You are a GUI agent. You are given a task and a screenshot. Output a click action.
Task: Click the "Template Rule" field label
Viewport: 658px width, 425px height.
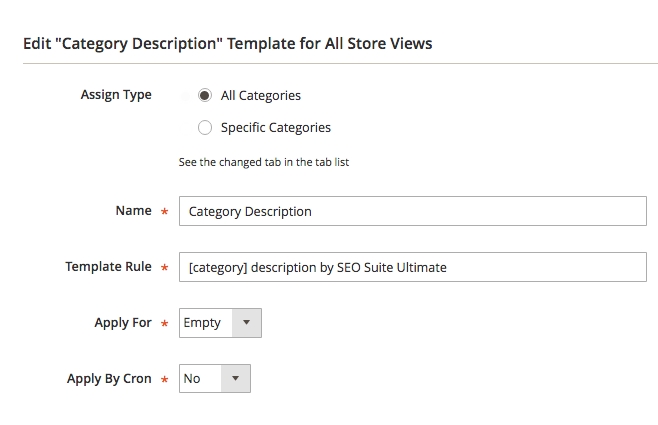tap(108, 267)
